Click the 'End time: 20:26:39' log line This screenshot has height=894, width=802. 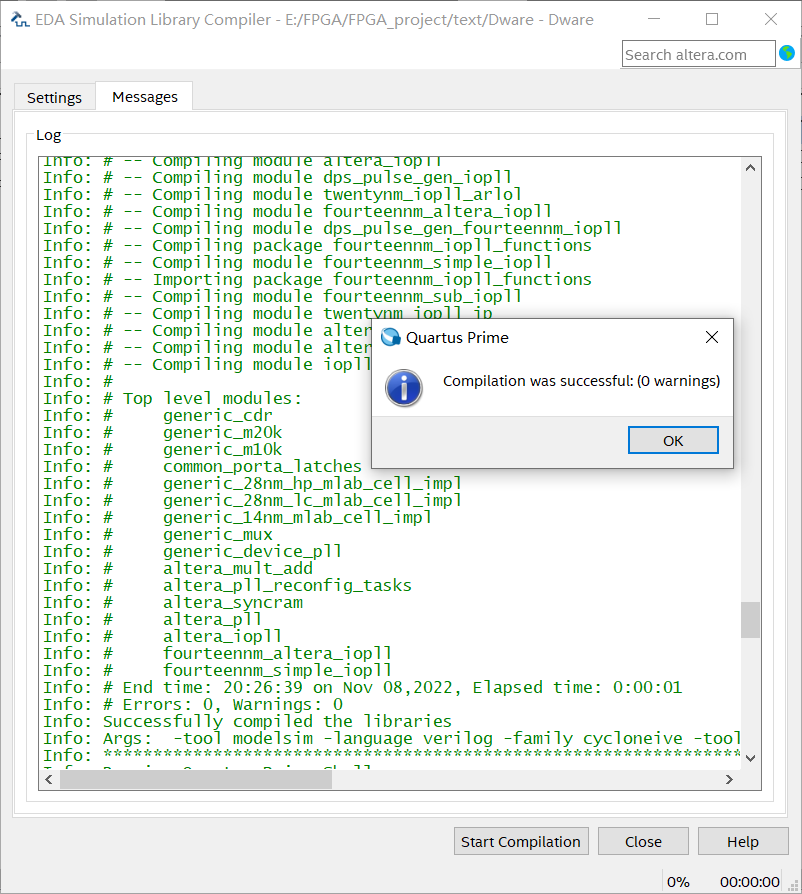[x=363, y=687]
